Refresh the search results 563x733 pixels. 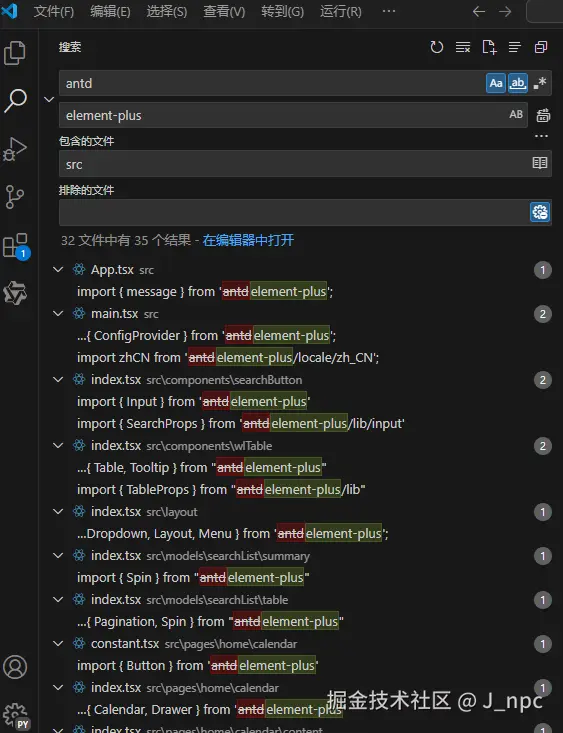436,47
